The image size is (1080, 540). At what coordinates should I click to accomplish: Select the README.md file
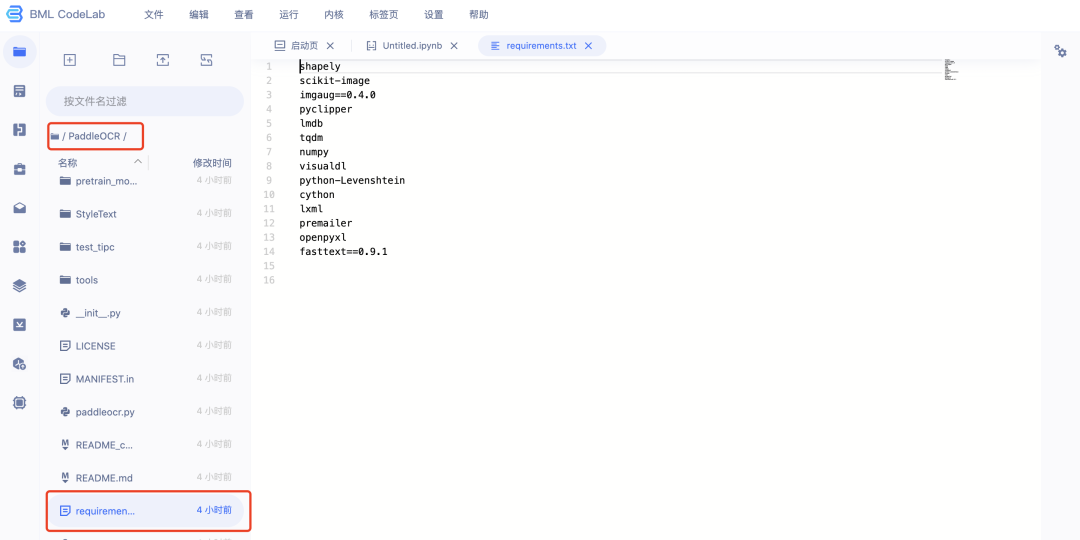click(x=145, y=477)
